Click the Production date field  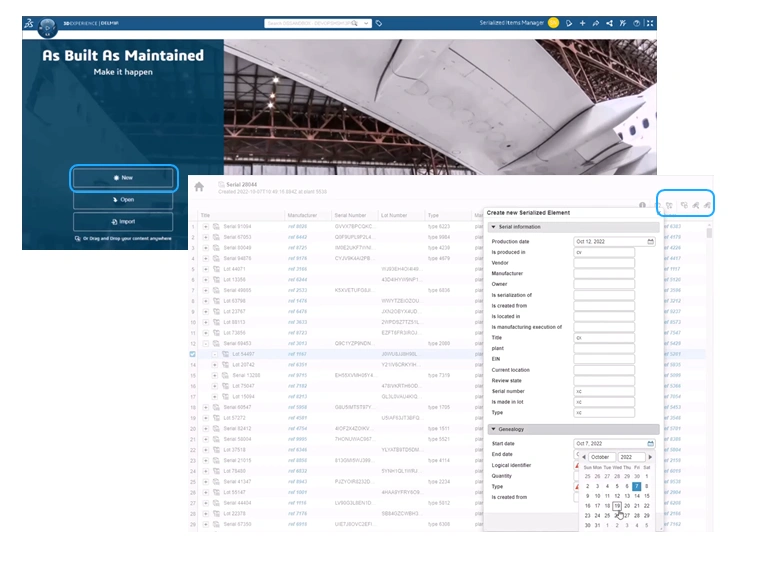click(x=615, y=241)
